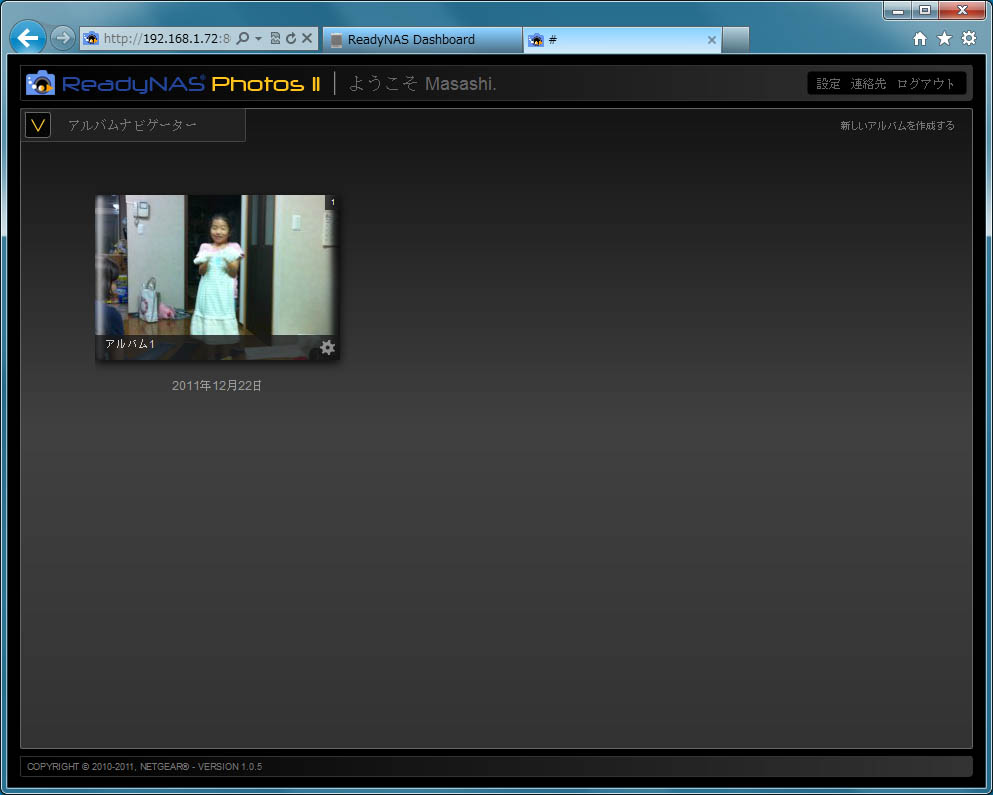The height and width of the screenshot is (795, 993).
Task: Go back with the browser back arrow
Action: pyautogui.click(x=28, y=39)
